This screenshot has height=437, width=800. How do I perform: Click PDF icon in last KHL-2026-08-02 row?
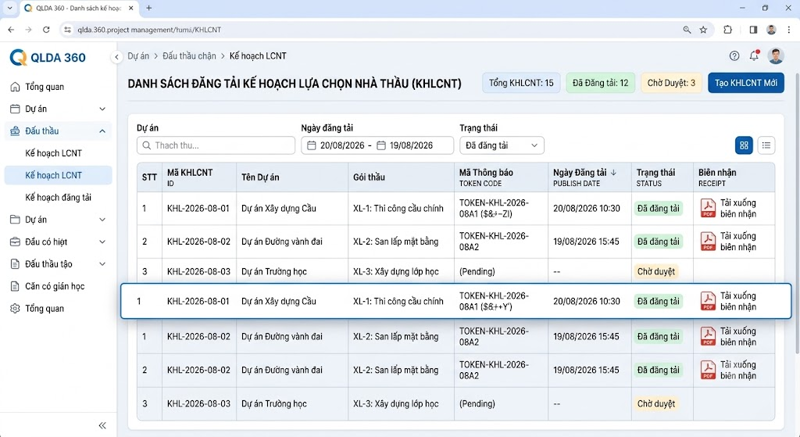pyautogui.click(x=708, y=370)
